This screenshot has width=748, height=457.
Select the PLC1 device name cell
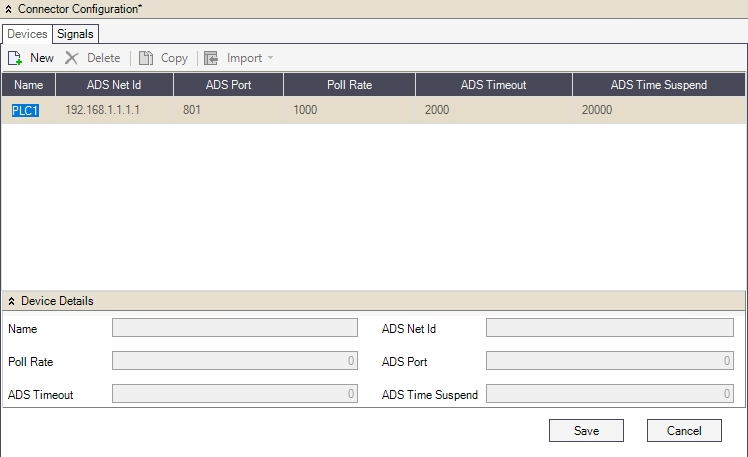tap(25, 110)
